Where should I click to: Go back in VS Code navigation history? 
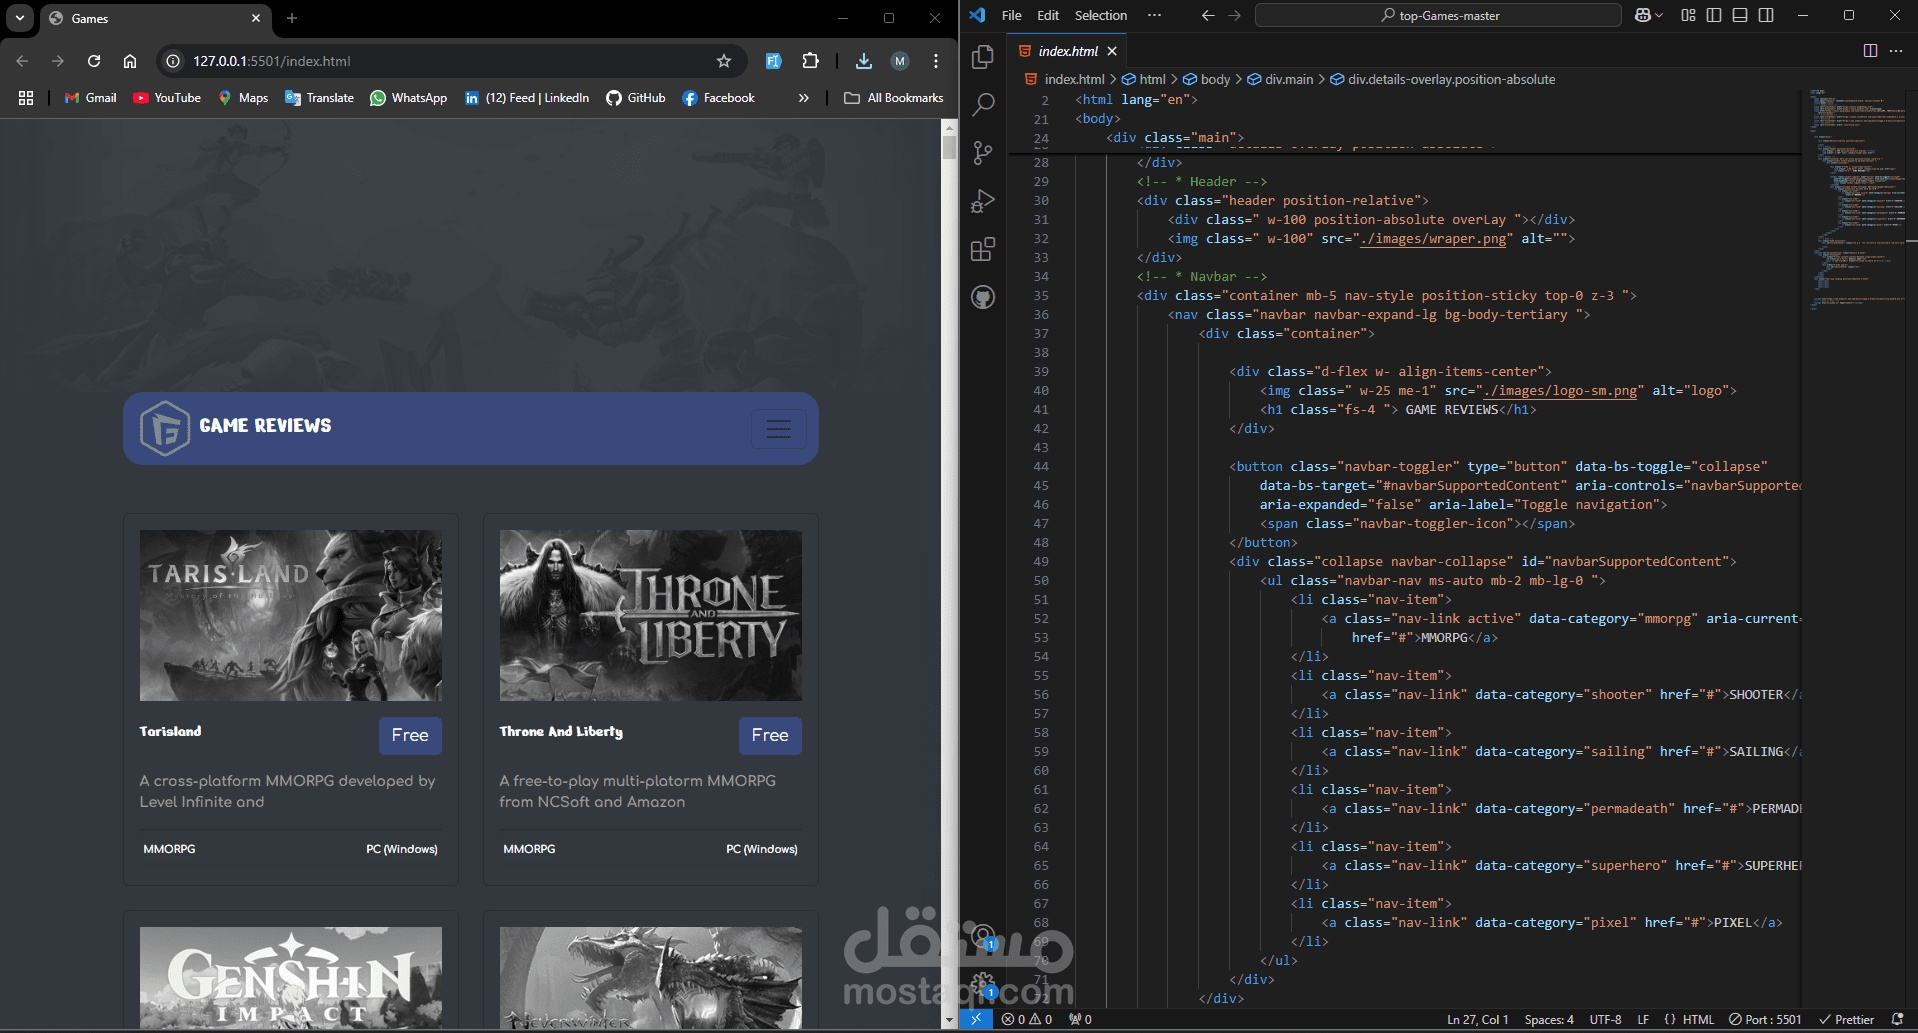(x=1208, y=15)
